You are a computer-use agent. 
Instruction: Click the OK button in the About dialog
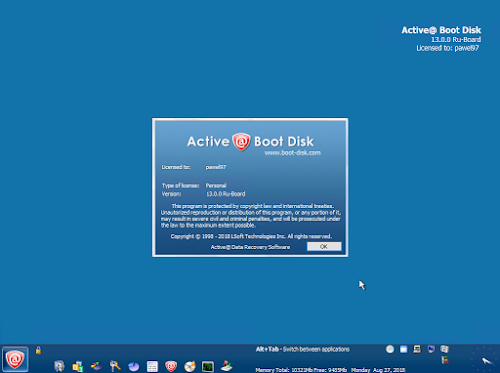[x=324, y=246]
